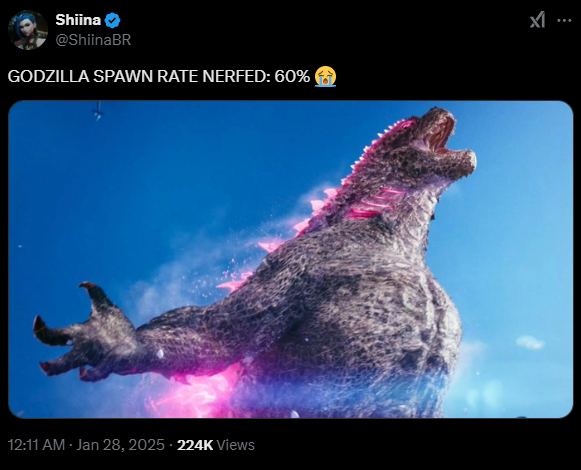Click the crying face emoji in tweet
The width and height of the screenshot is (581, 470).
pyautogui.click(x=325, y=76)
